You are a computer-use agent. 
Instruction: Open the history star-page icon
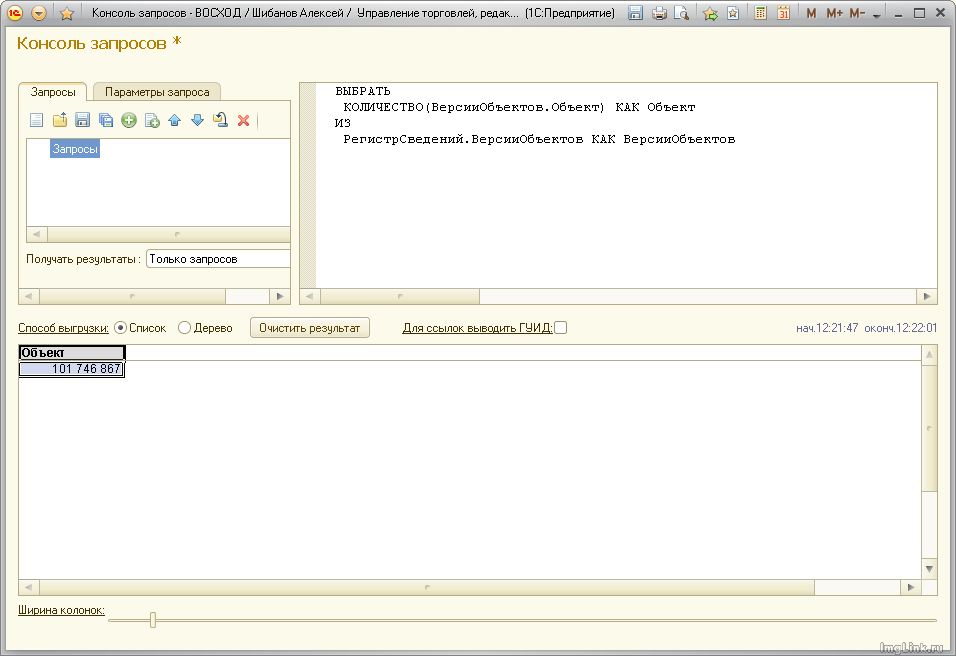733,13
